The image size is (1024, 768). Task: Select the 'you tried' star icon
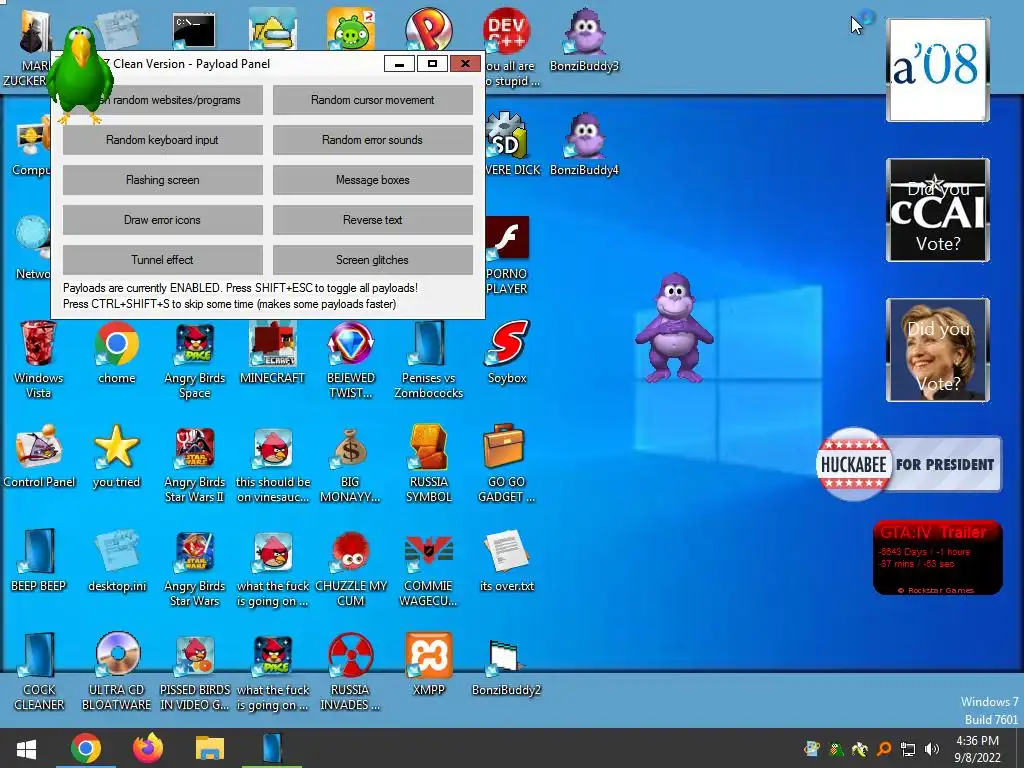[x=117, y=457]
